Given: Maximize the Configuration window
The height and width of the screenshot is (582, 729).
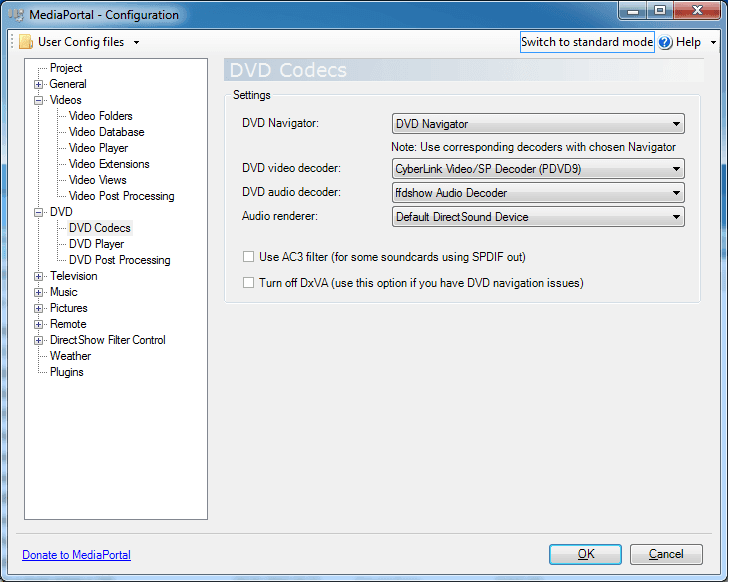Looking at the screenshot, I should coord(660,11).
